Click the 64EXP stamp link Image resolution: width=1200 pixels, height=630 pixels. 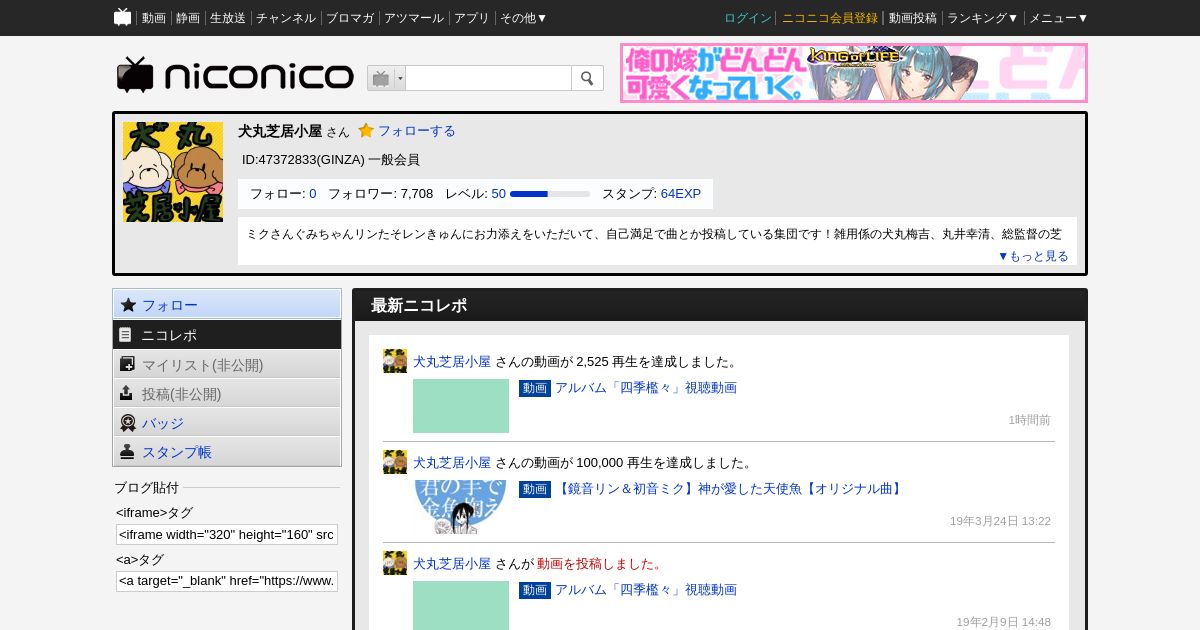coord(681,194)
